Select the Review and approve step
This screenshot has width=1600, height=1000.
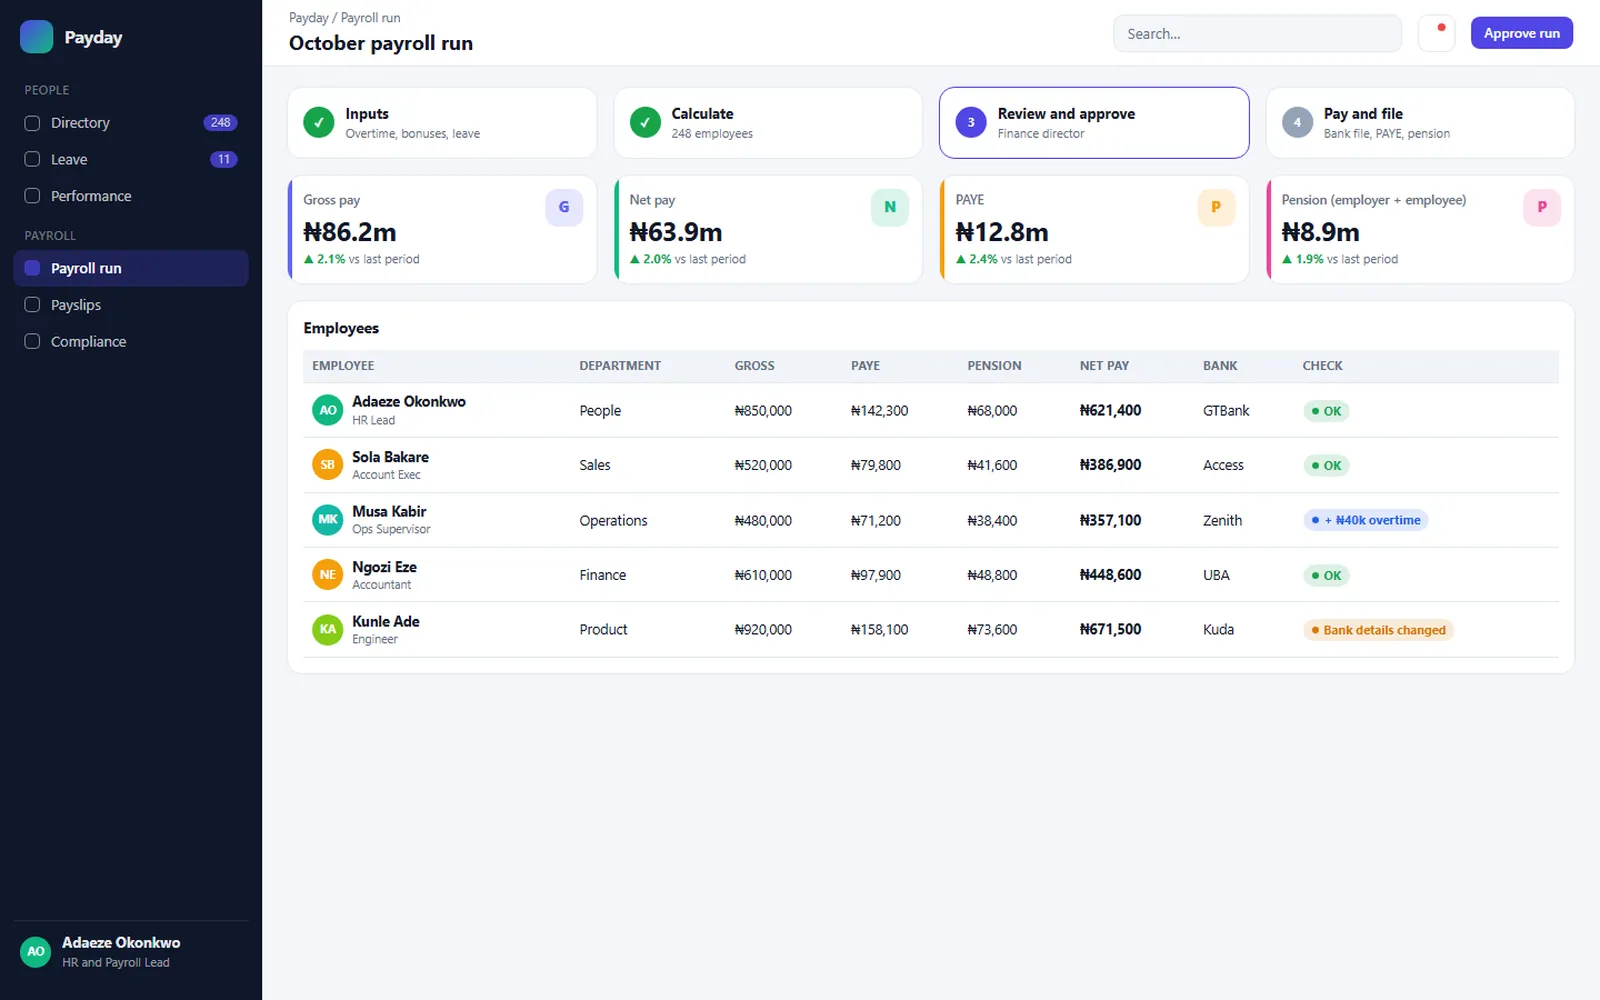click(x=1094, y=123)
